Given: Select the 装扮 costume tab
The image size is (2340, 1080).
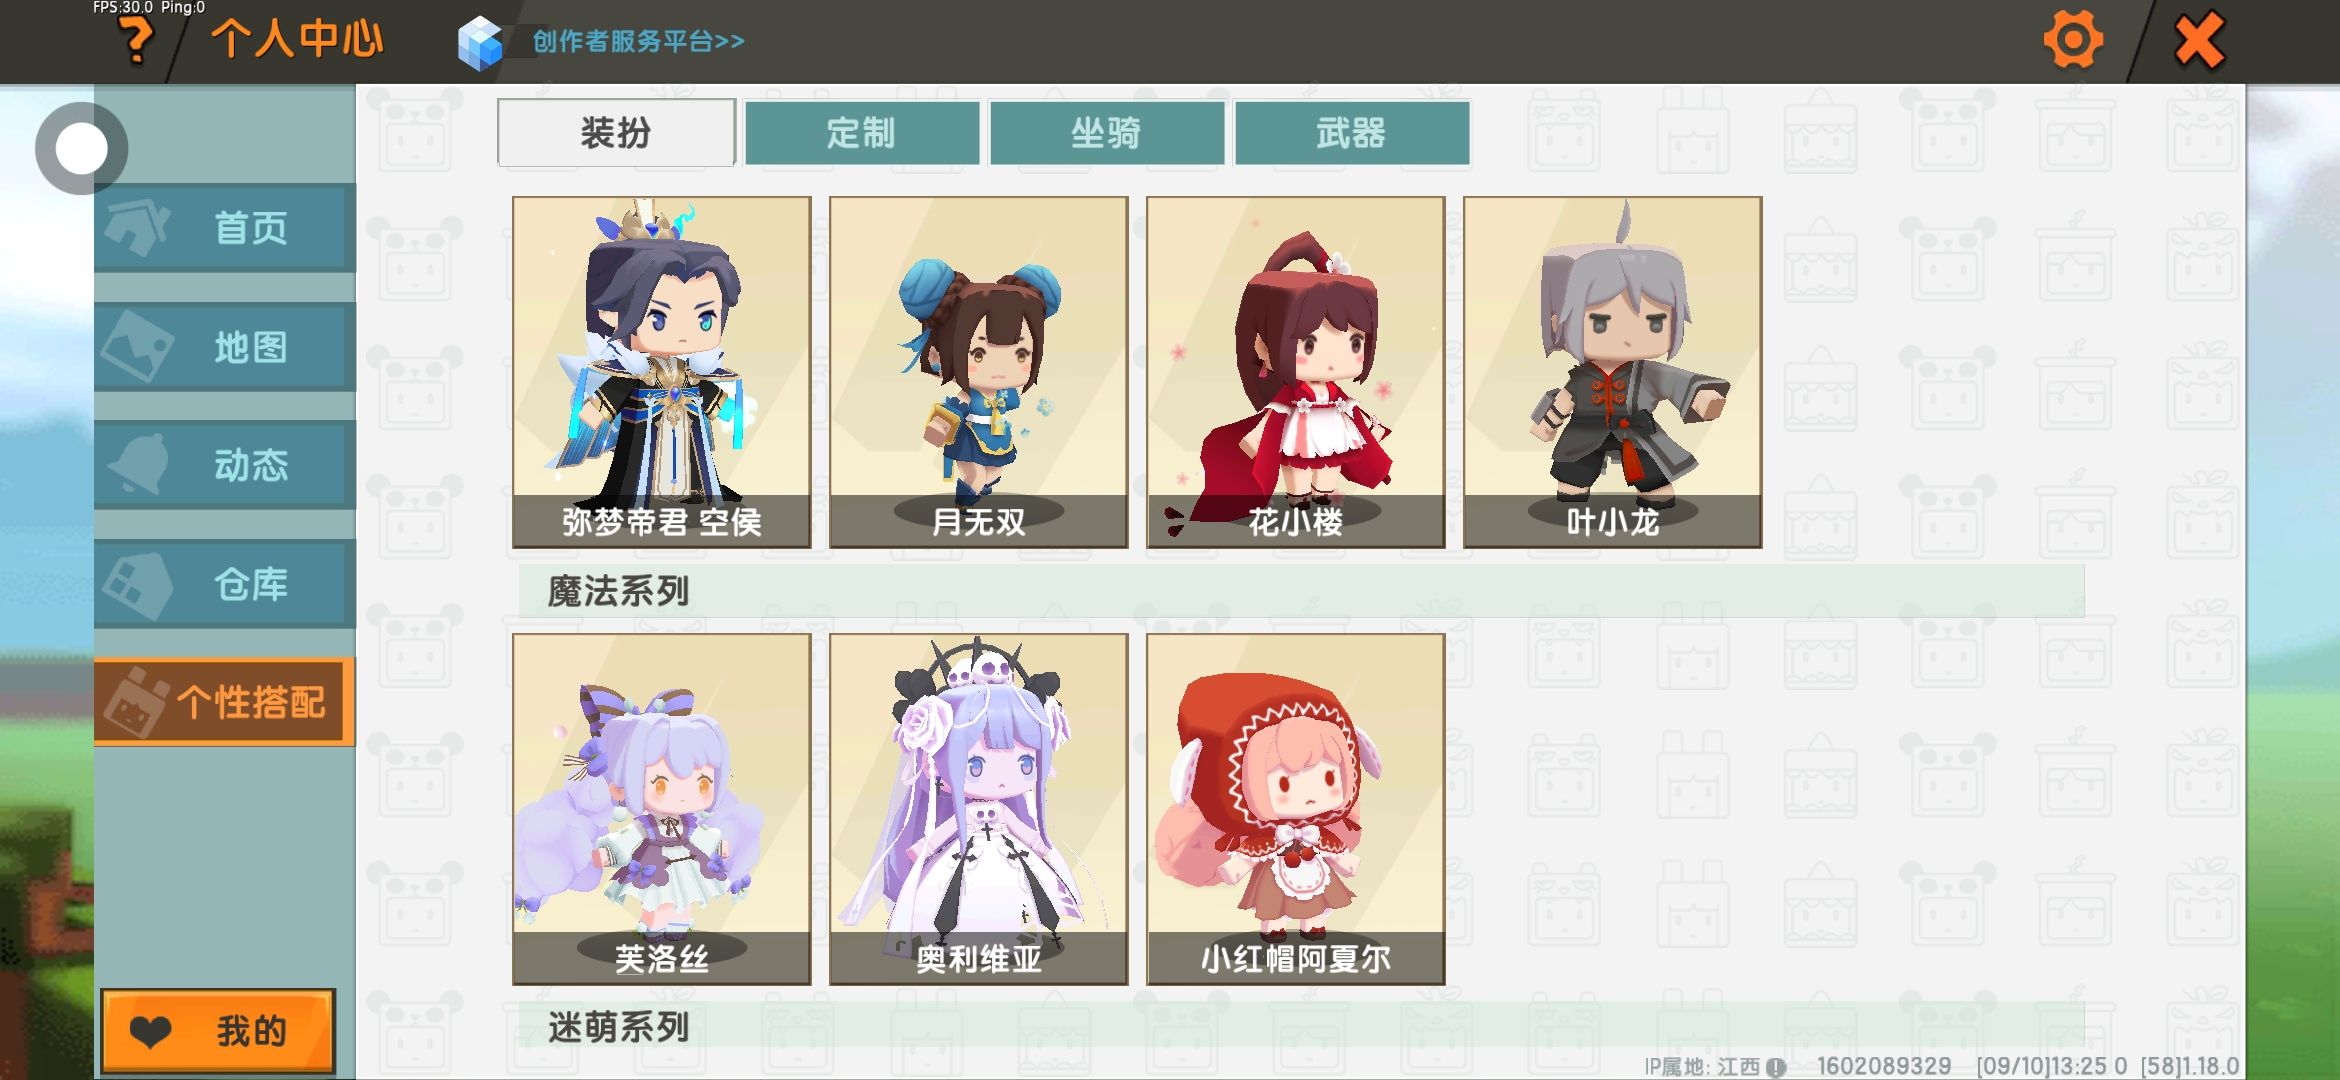Looking at the screenshot, I should tap(617, 132).
